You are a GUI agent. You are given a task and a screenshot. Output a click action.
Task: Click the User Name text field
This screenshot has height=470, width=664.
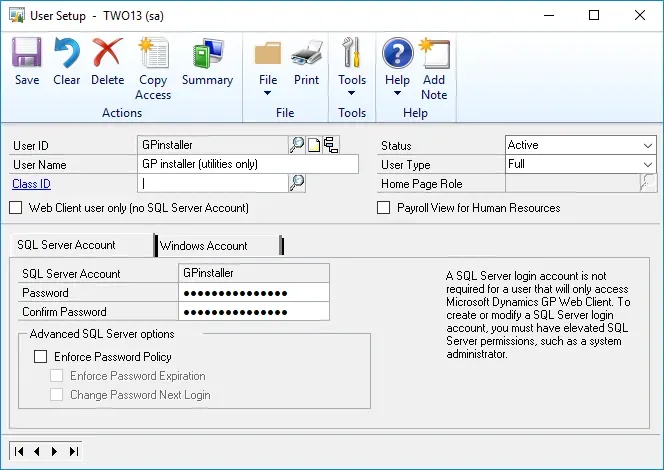coord(248,165)
